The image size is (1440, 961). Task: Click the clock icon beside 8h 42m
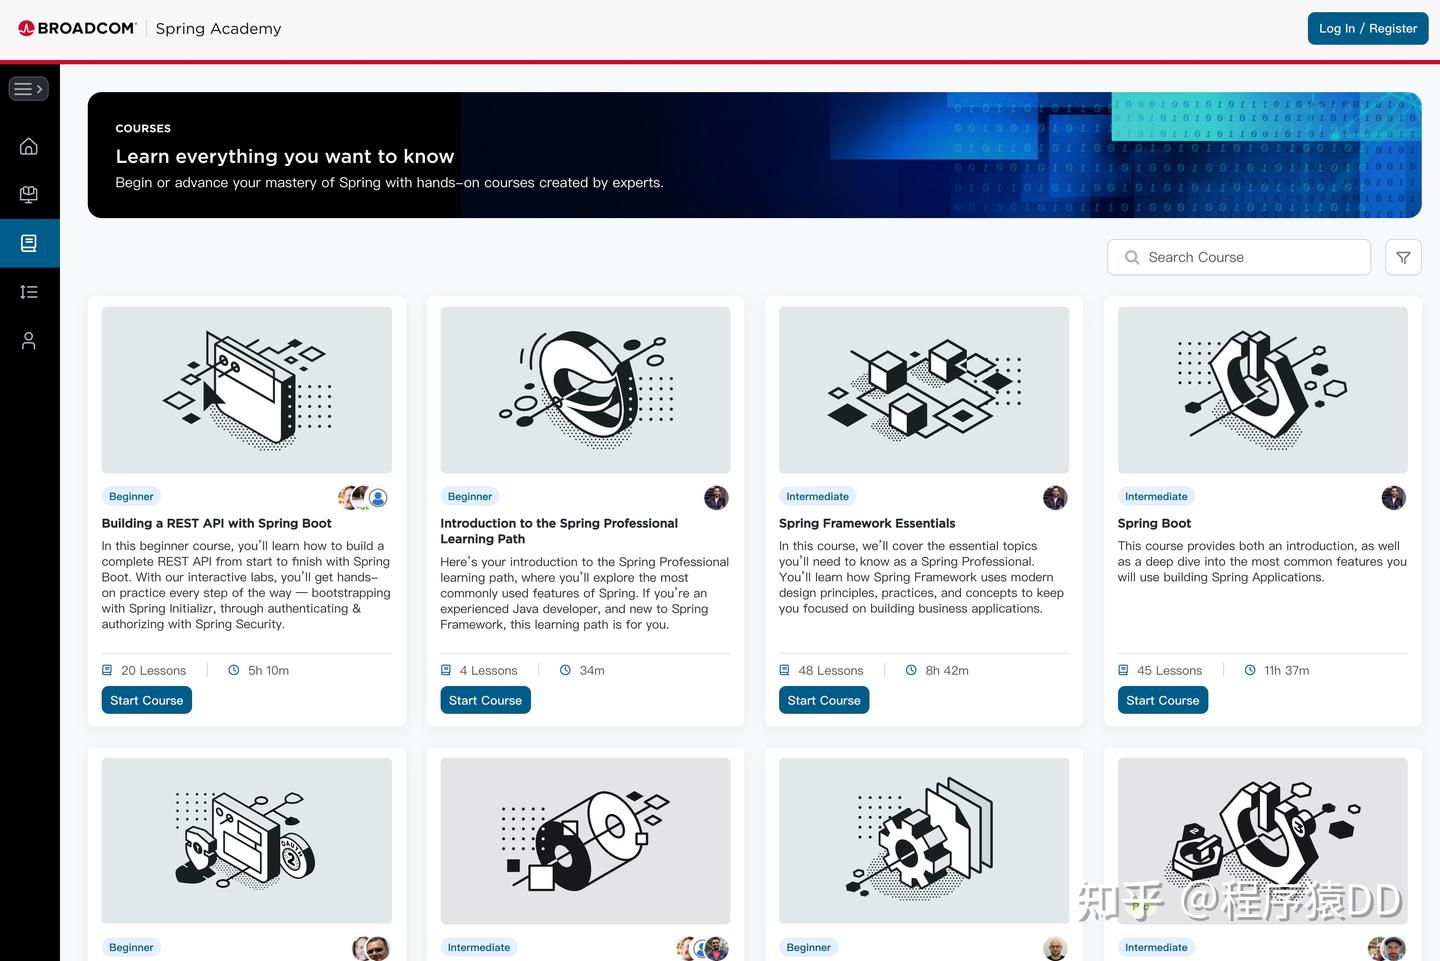click(x=911, y=670)
